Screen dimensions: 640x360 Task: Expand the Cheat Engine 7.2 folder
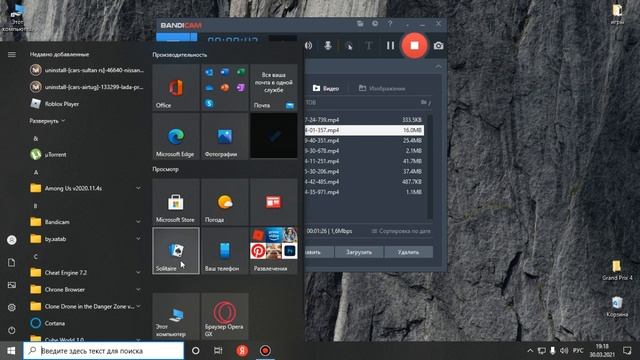pyautogui.click(x=87, y=272)
